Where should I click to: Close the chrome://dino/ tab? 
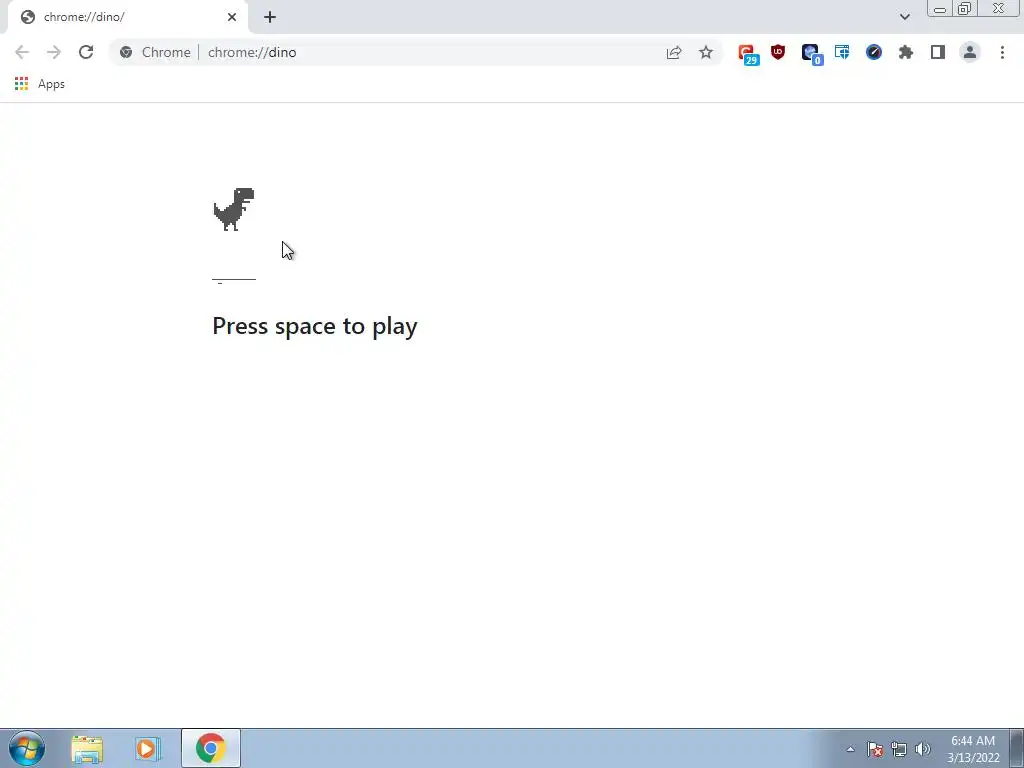(x=232, y=17)
